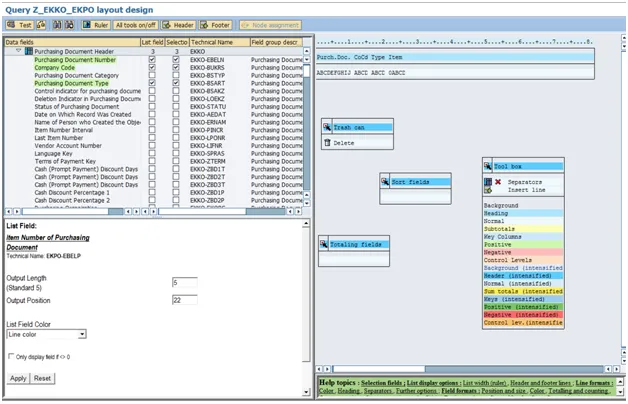Screen dimensions: 628x404
Task: Click the Test button in the toolbar
Action: pos(20,25)
